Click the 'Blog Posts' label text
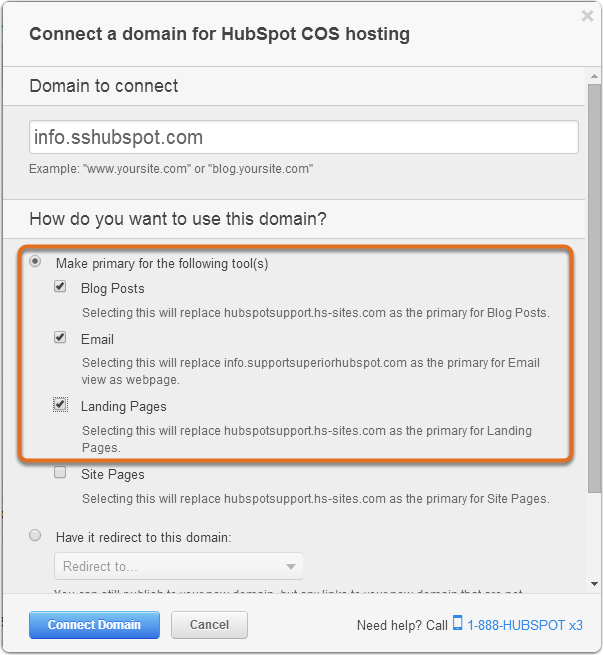 tap(113, 289)
